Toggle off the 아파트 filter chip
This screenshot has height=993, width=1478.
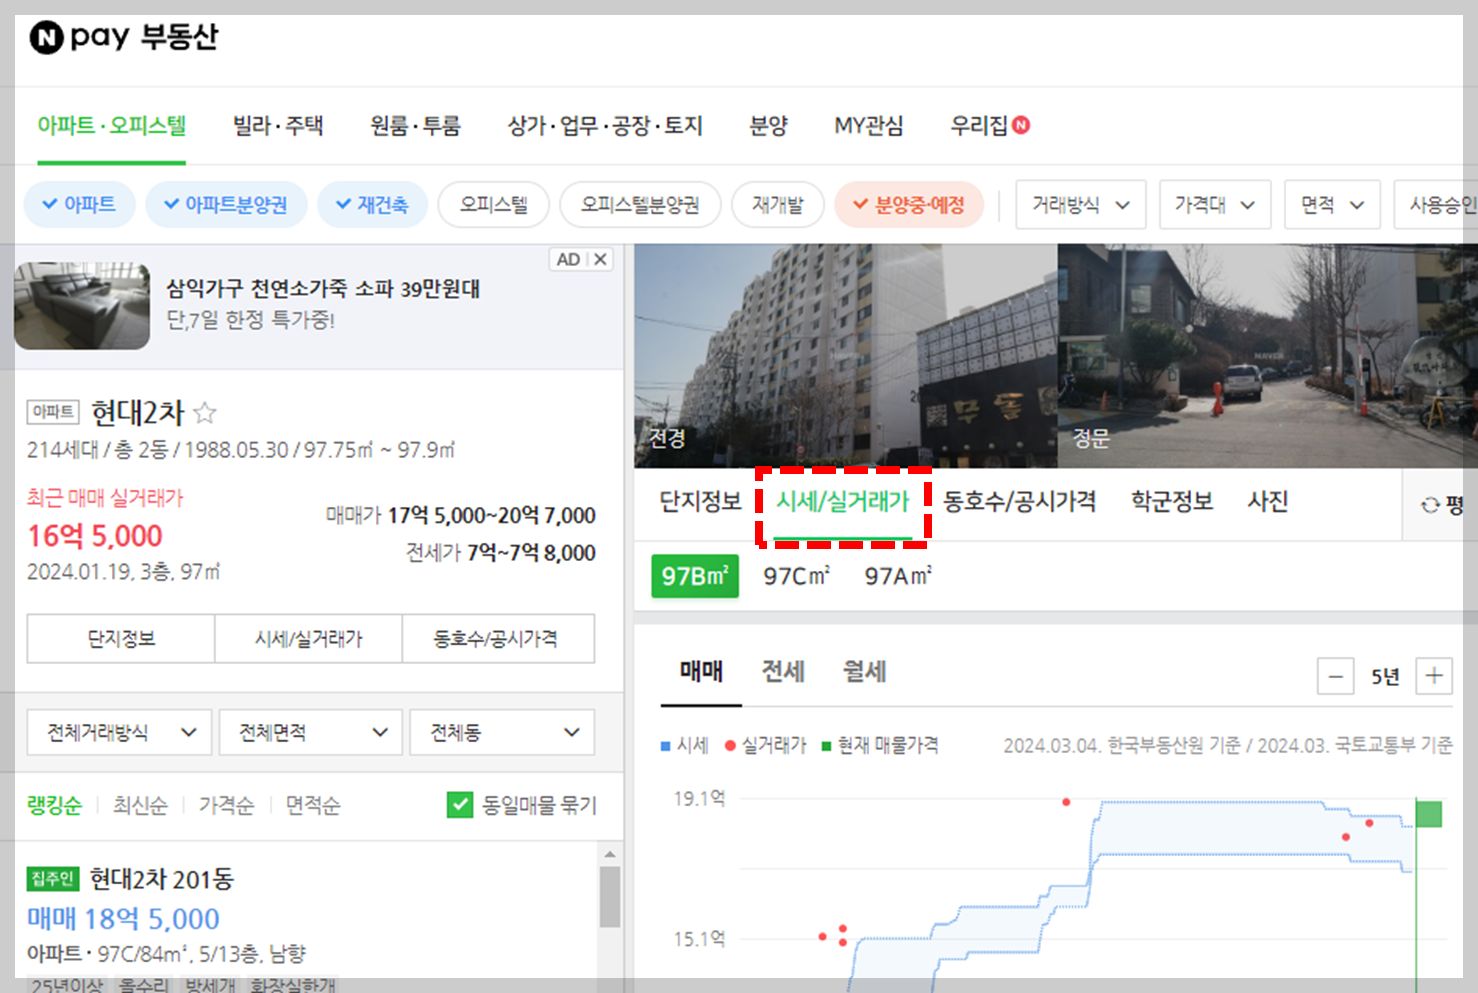tap(79, 204)
